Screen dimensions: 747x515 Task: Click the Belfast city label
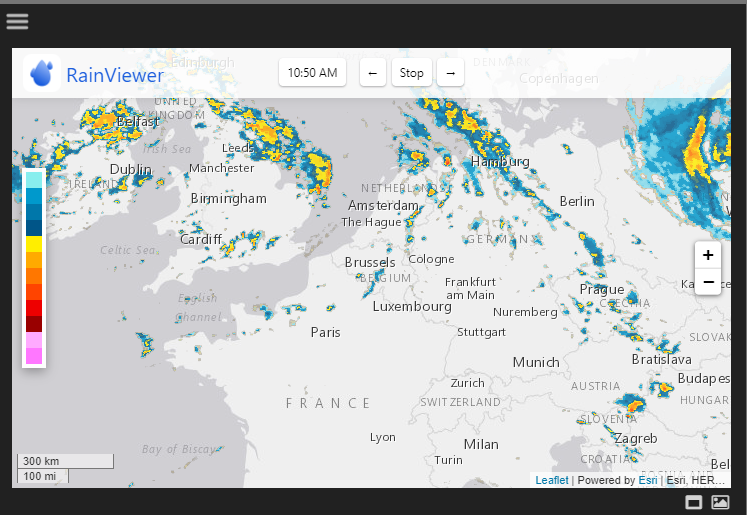pyautogui.click(x=138, y=121)
